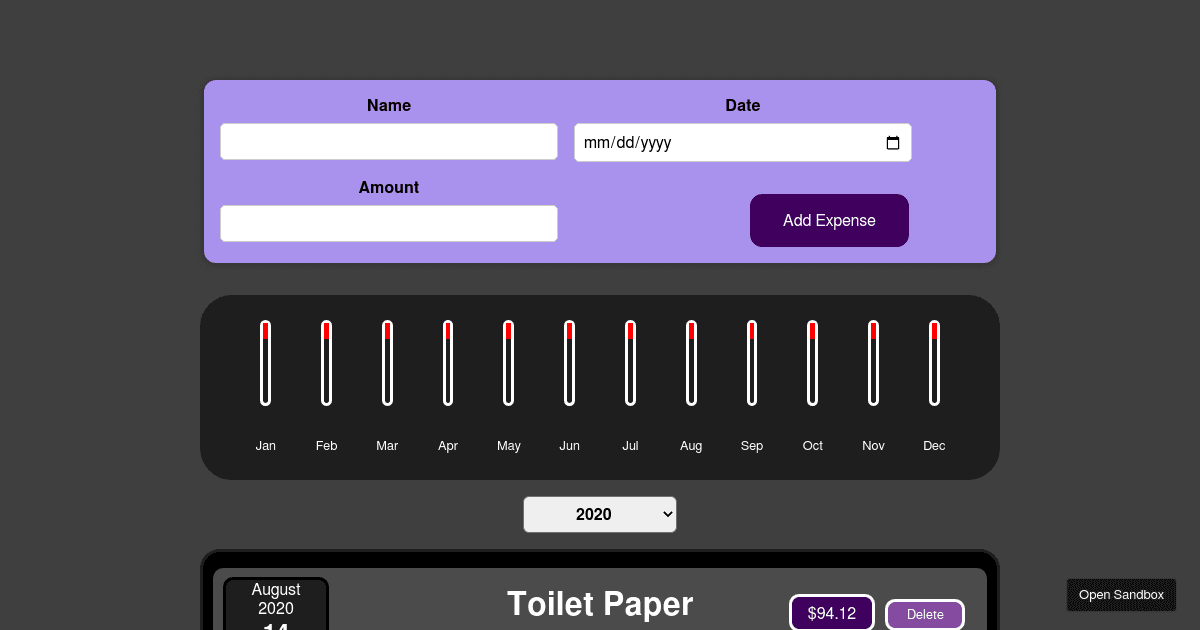Open the 2020 year filter dropdown

pyautogui.click(x=599, y=514)
